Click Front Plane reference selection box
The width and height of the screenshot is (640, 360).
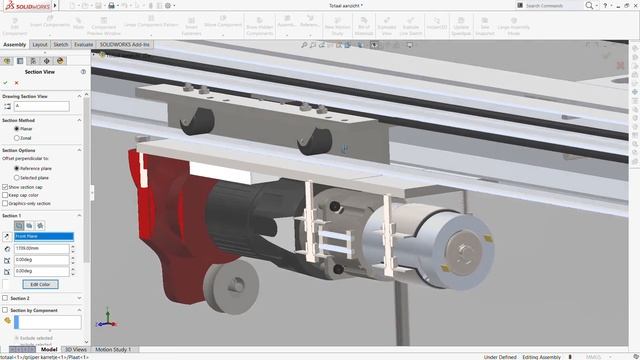(44, 236)
